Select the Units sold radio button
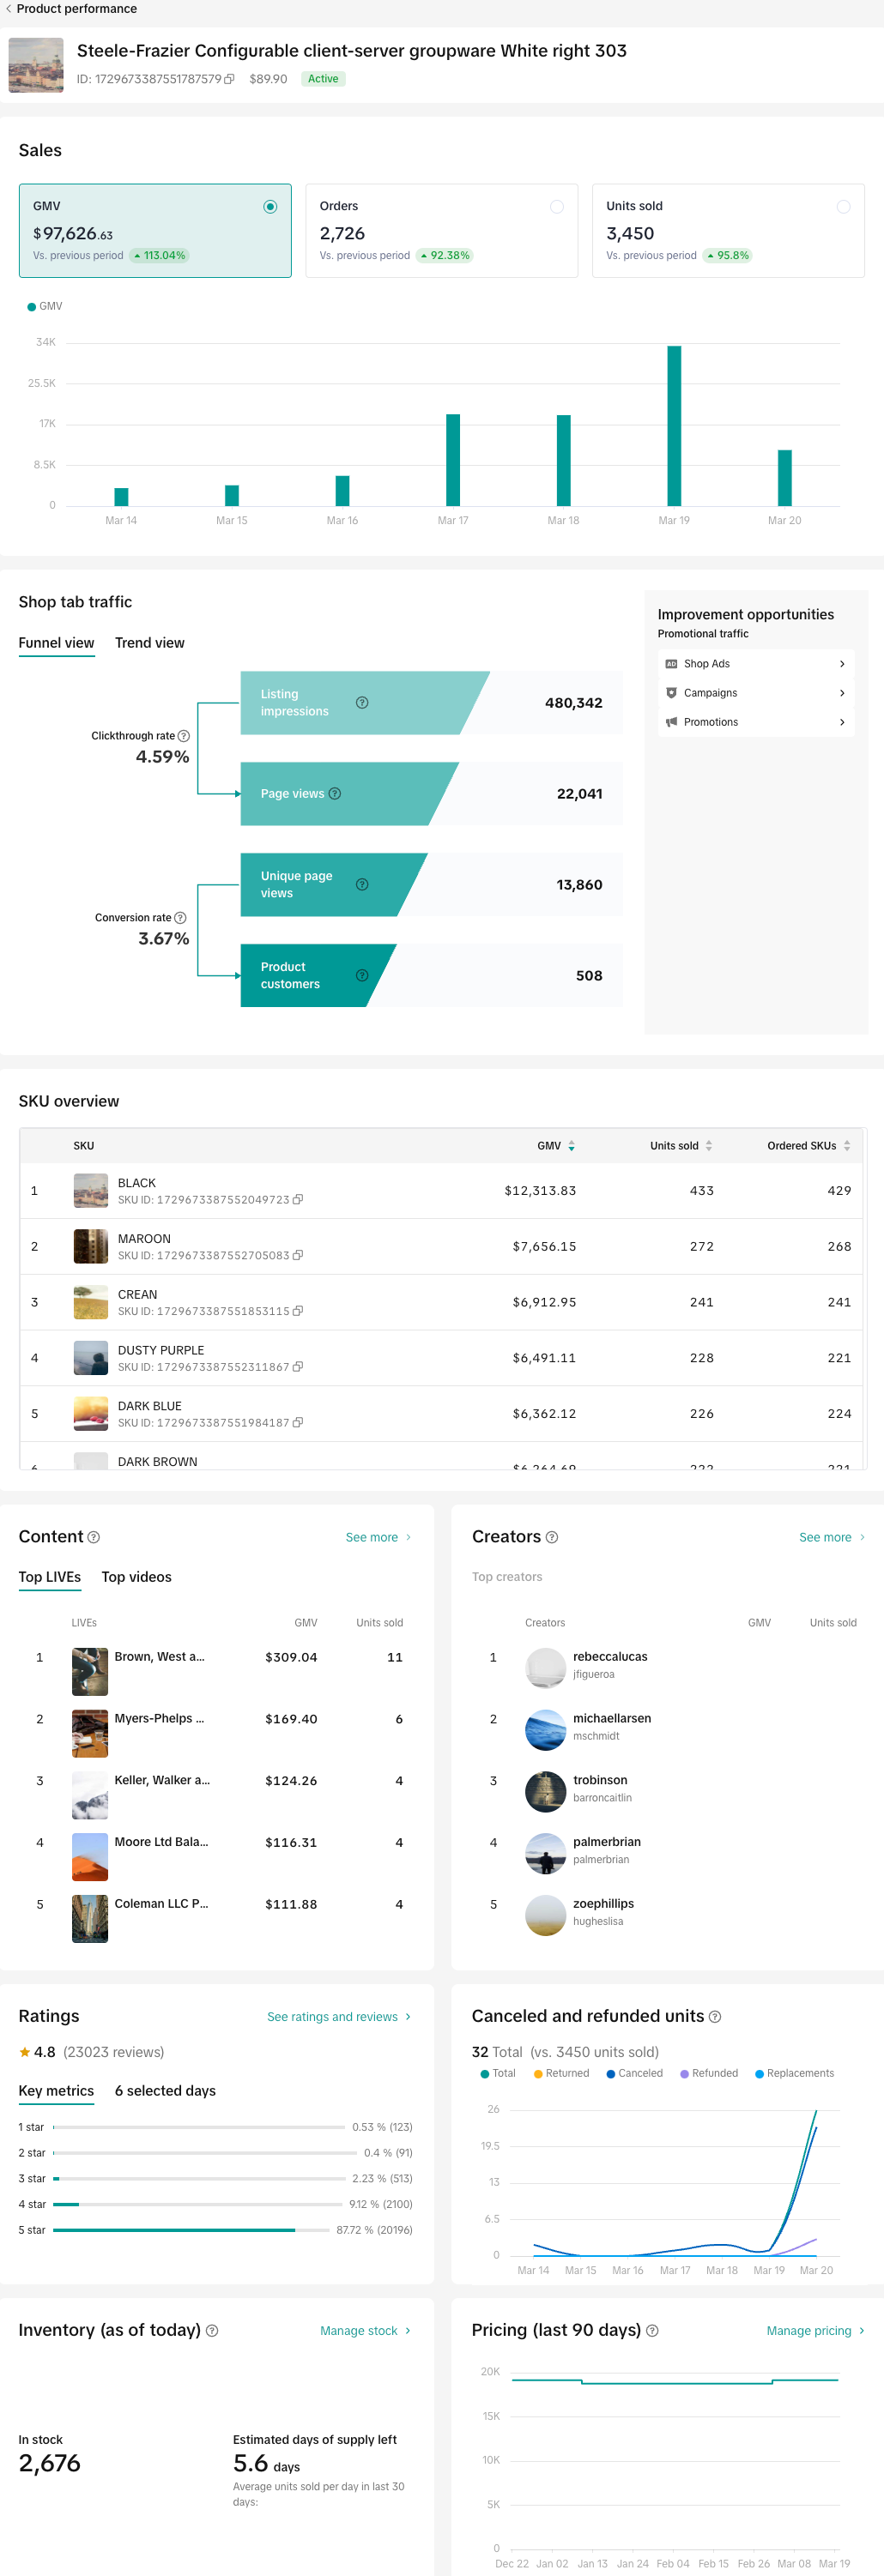Screen dimensions: 884x2576 coord(843,207)
